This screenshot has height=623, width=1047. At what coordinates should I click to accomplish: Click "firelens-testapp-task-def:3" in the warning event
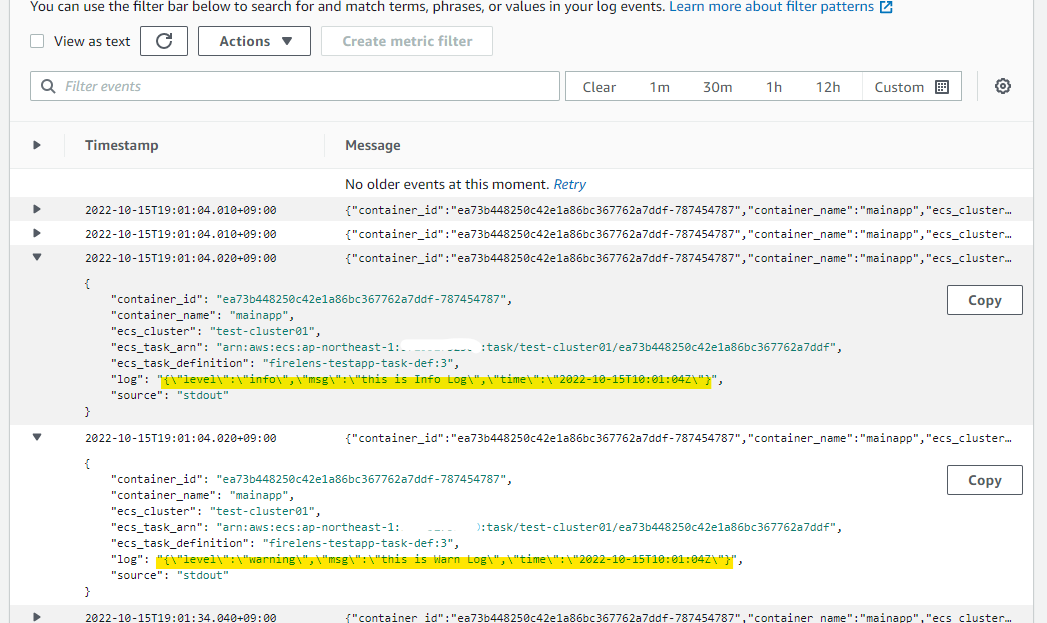pyautogui.click(x=358, y=544)
